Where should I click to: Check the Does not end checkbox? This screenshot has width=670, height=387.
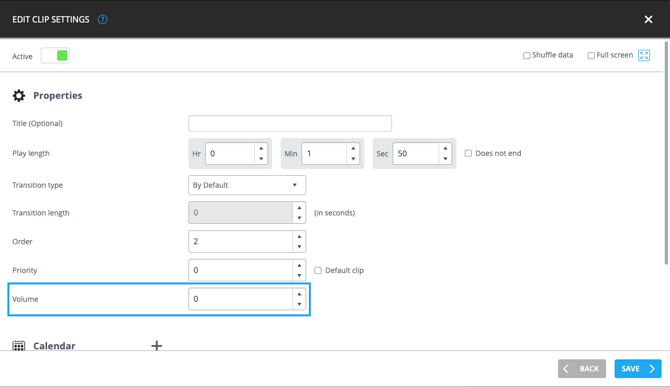(468, 153)
